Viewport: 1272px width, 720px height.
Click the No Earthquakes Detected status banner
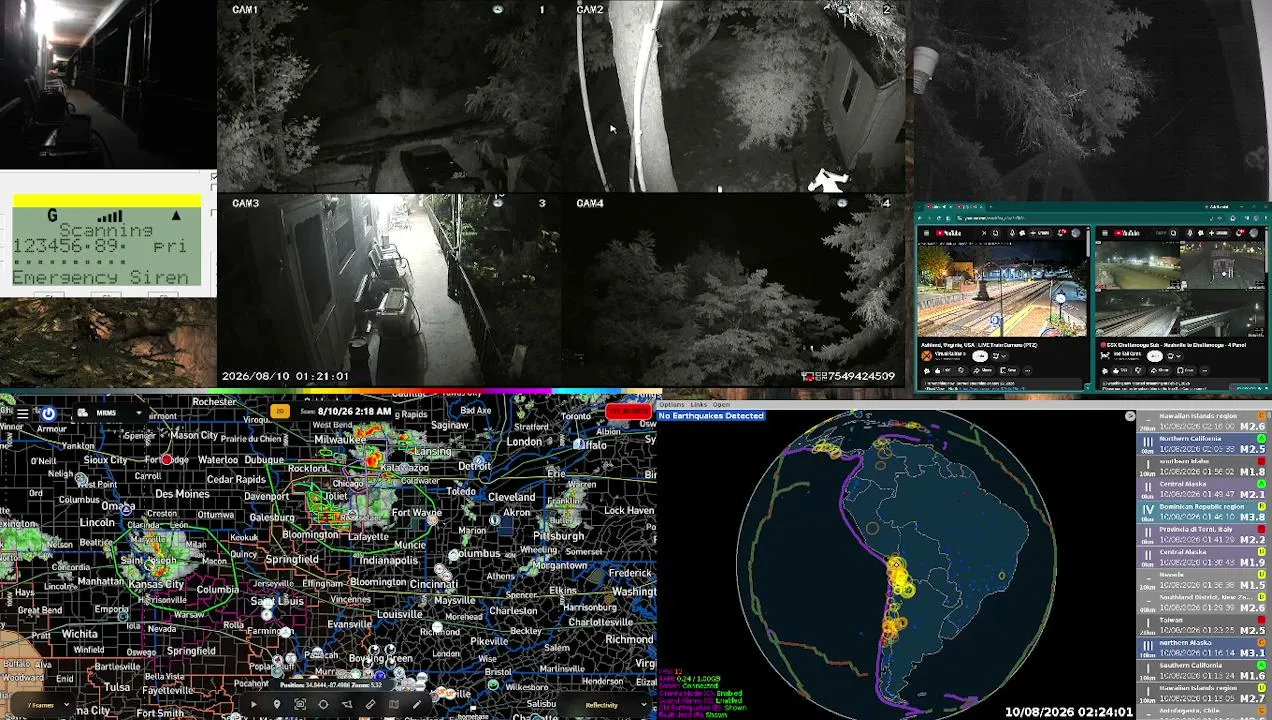[x=711, y=415]
